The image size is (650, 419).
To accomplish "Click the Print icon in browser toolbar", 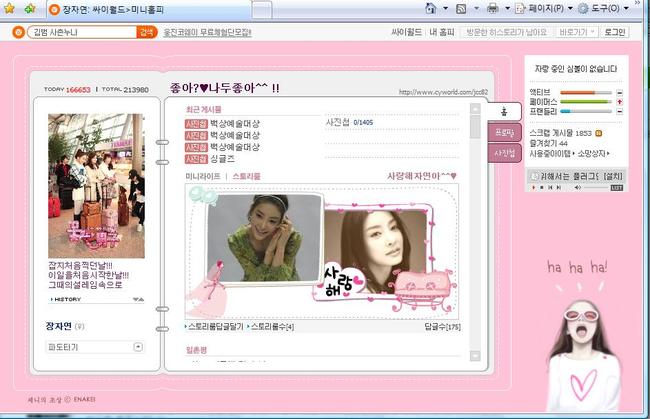I will [x=493, y=8].
